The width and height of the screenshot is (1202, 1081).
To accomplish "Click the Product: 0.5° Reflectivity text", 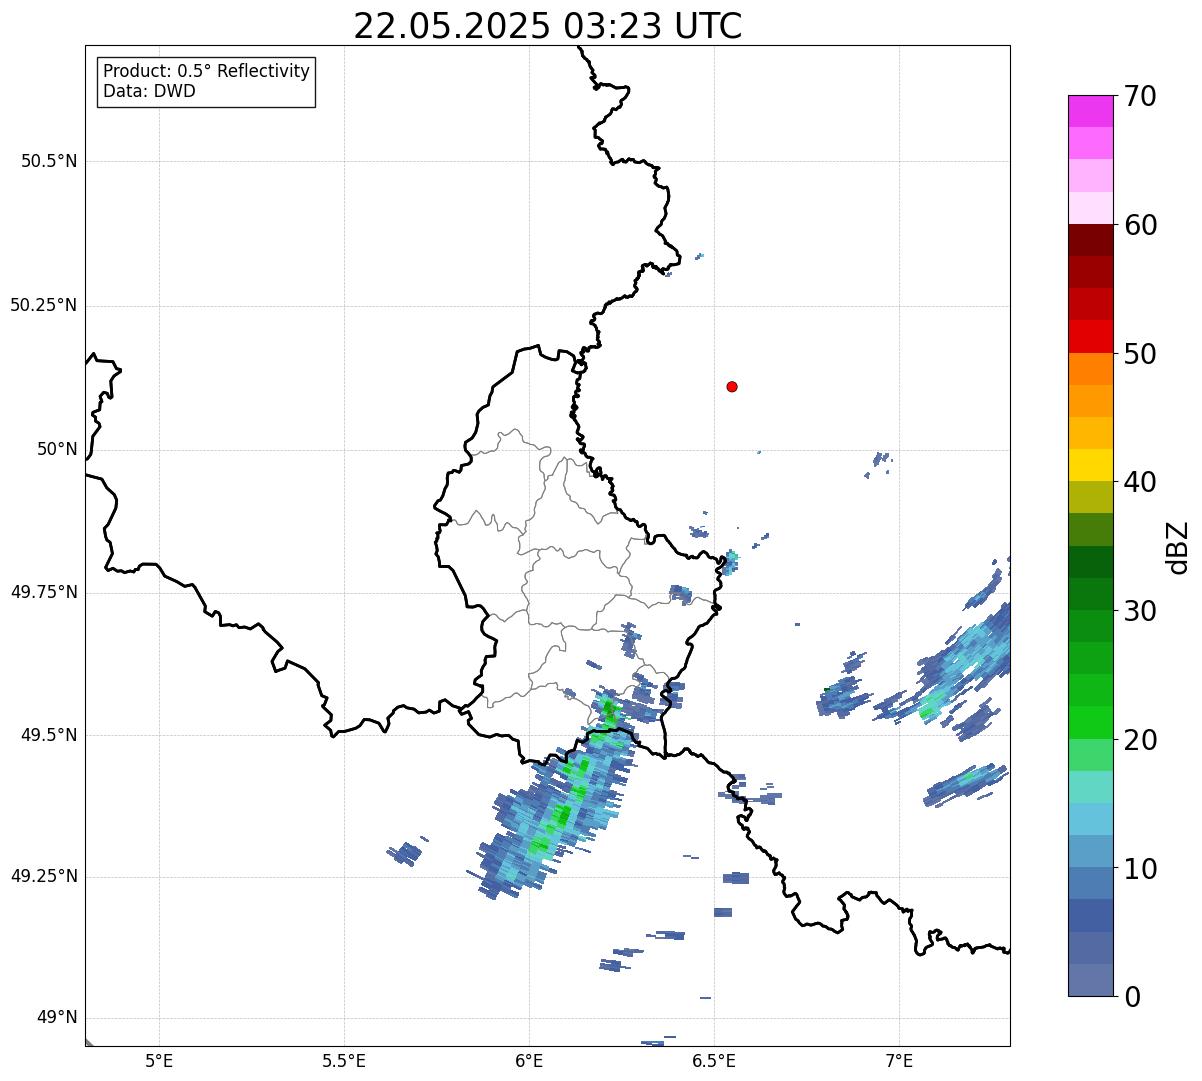I will [x=206, y=71].
